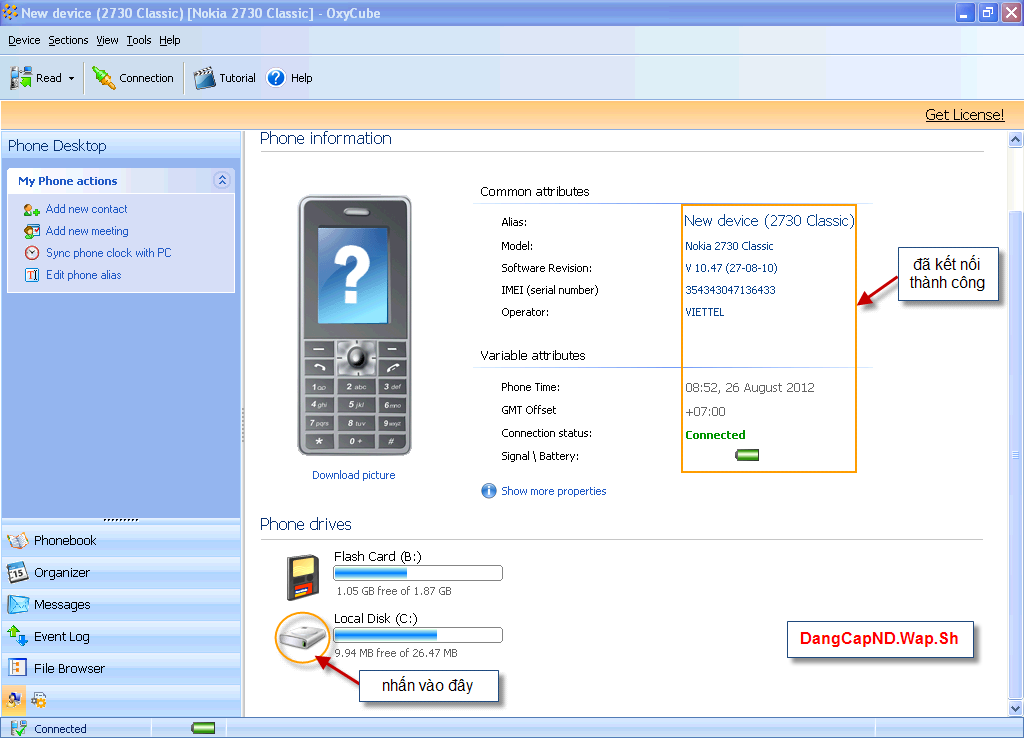Click the Connection plug icon
This screenshot has width=1024, height=738.
coord(103,78)
